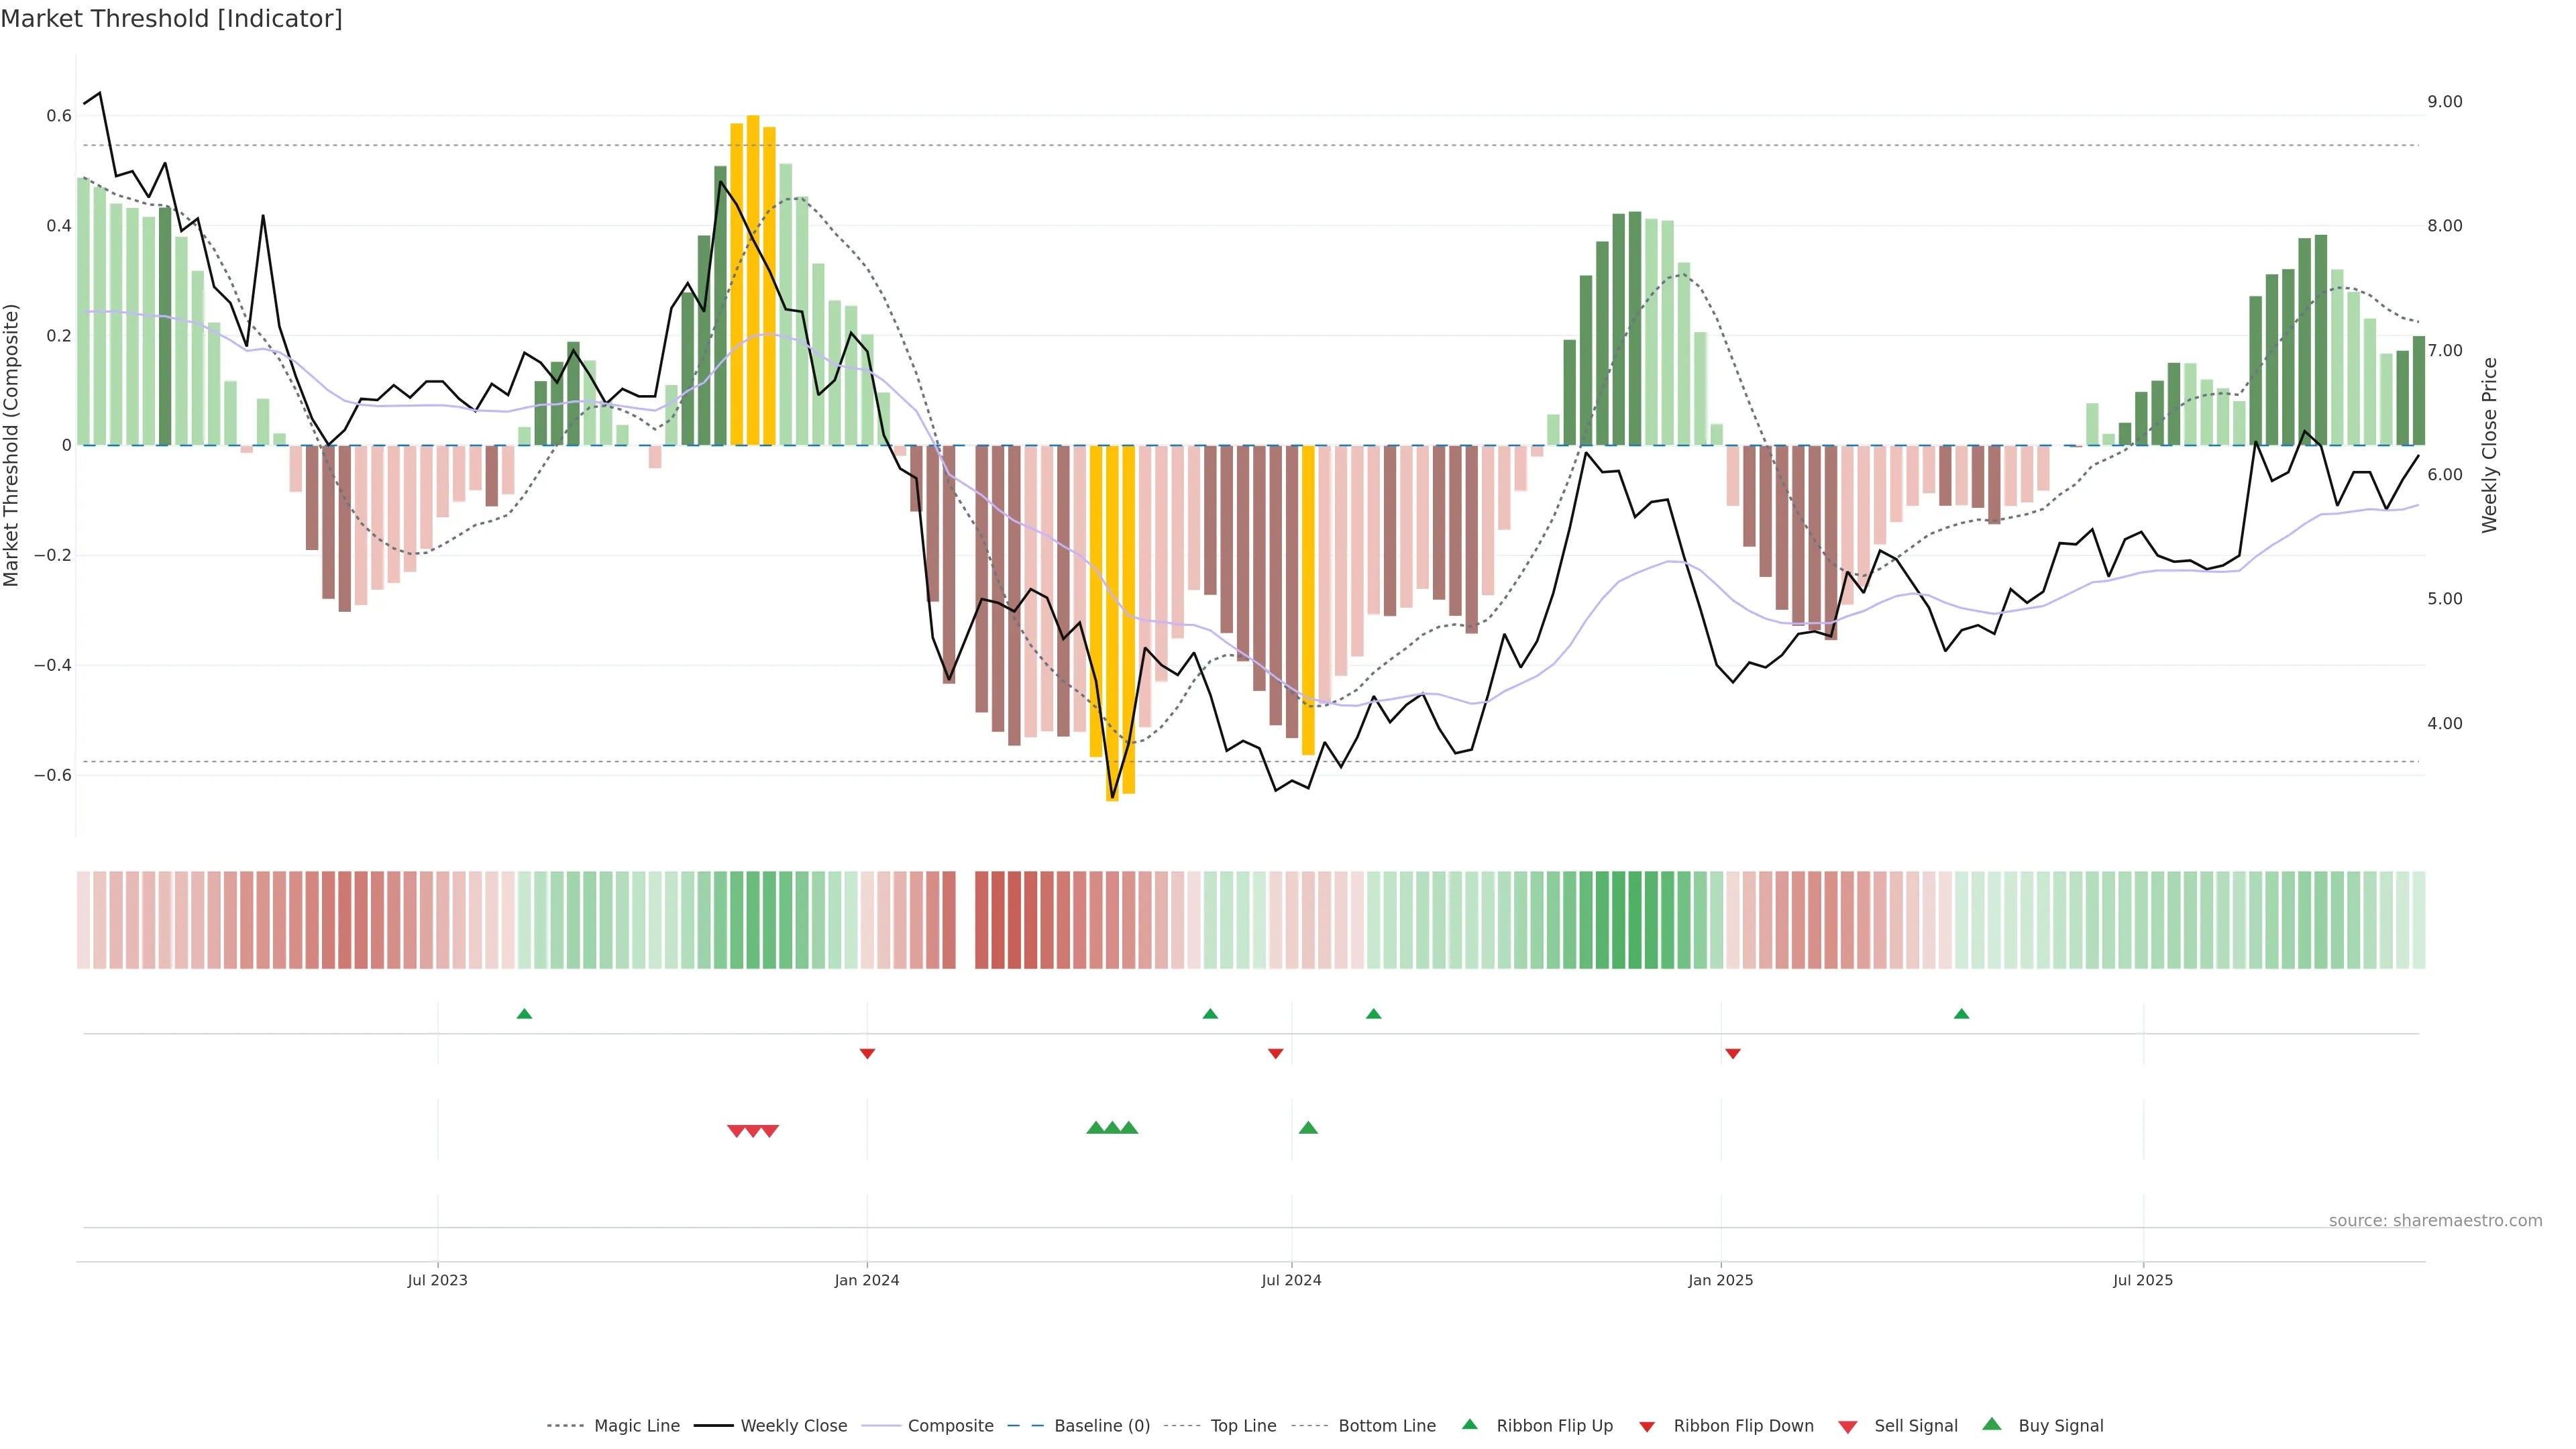Click the Sell Signal legend icon
Image resolution: width=2576 pixels, height=1449 pixels.
pos(1848,1427)
